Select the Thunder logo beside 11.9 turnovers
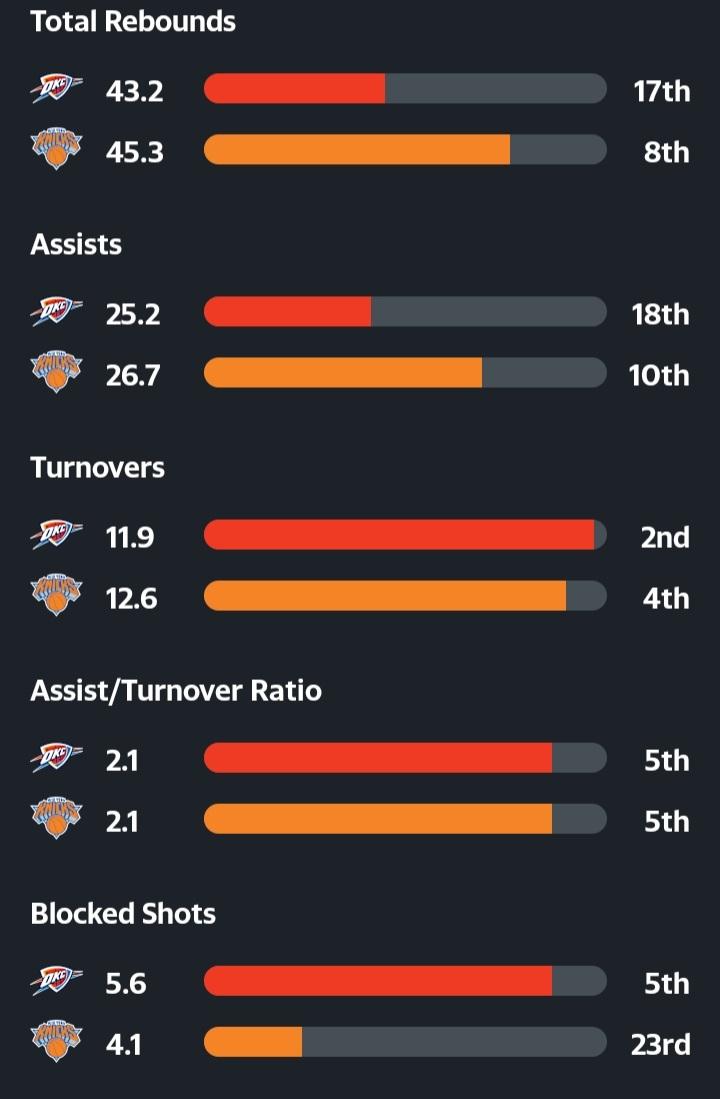This screenshot has height=1099, width=720. coord(56,536)
